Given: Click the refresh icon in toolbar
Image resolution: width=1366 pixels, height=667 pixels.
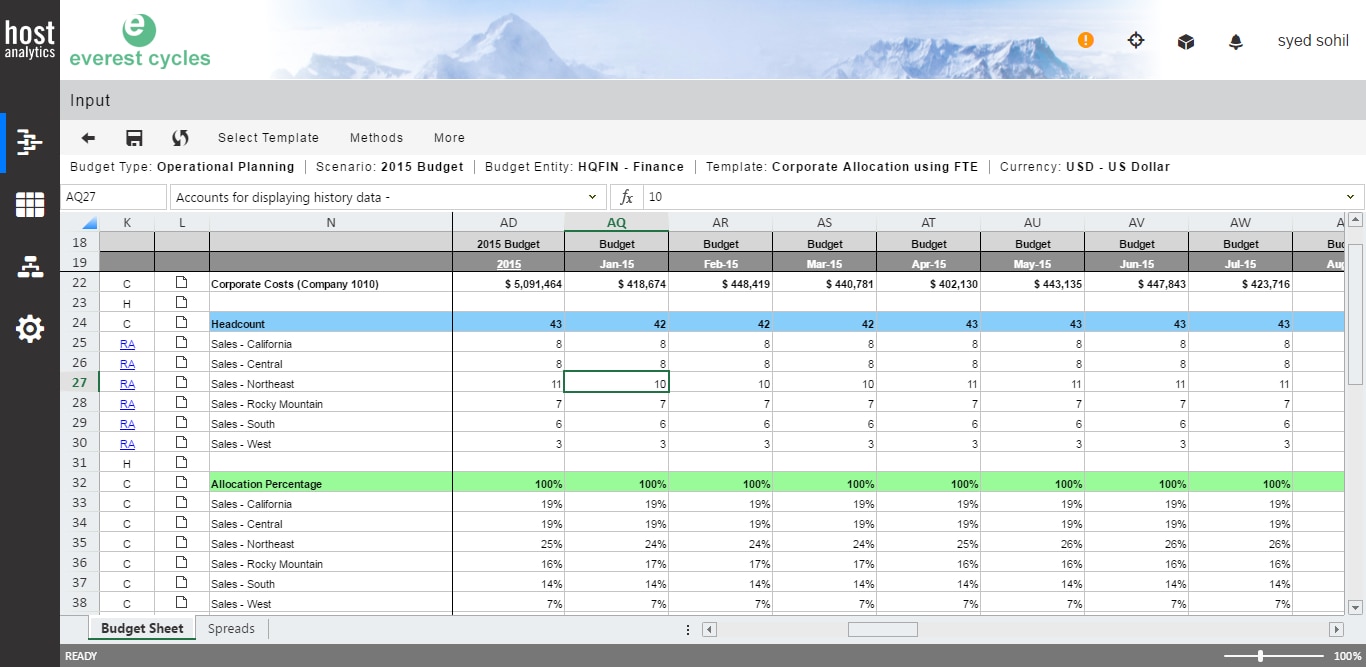Looking at the screenshot, I should pyautogui.click(x=180, y=138).
